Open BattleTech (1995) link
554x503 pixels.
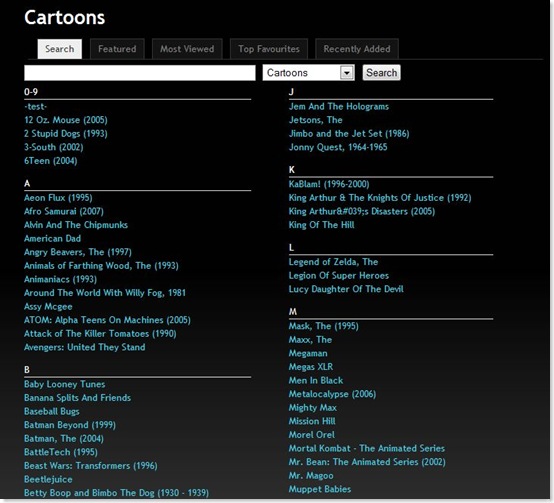point(61,452)
